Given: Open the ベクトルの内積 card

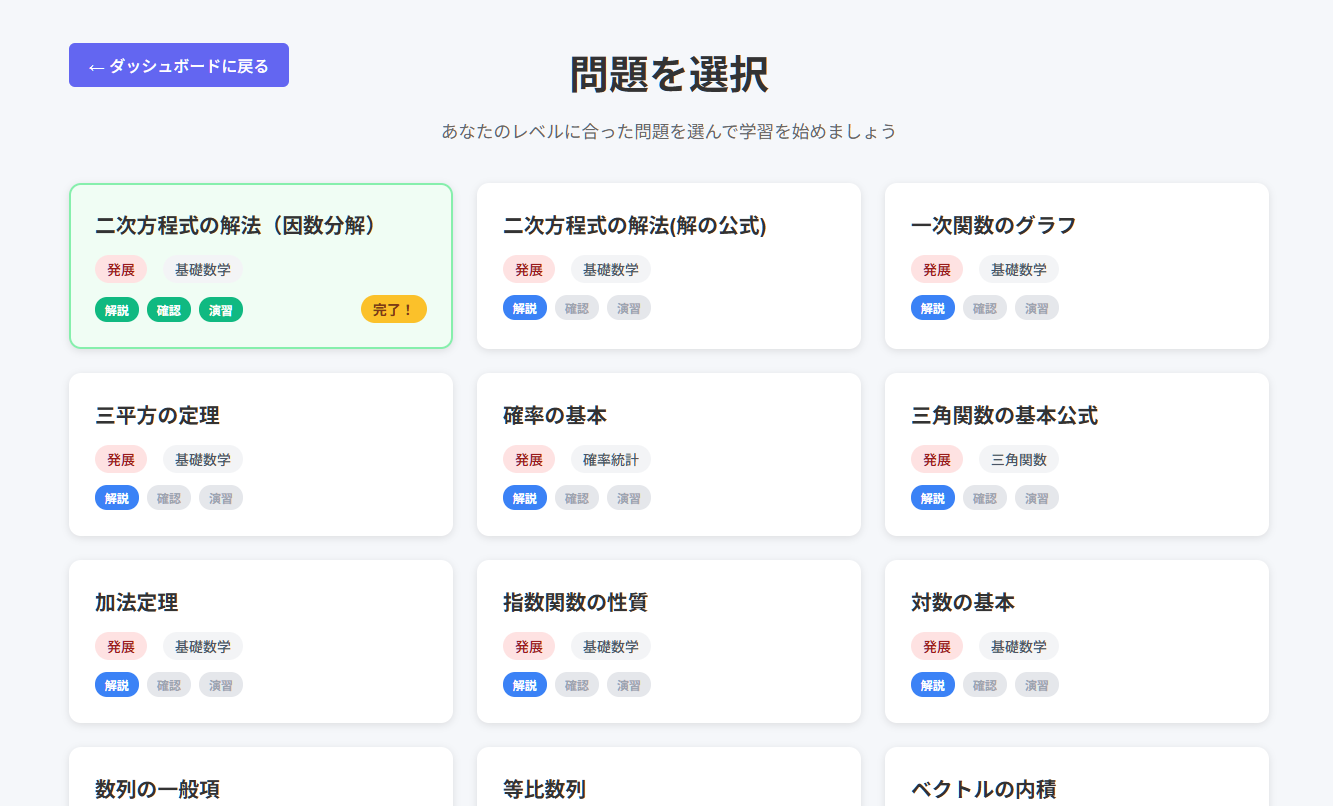Looking at the screenshot, I should click(x=1077, y=777).
